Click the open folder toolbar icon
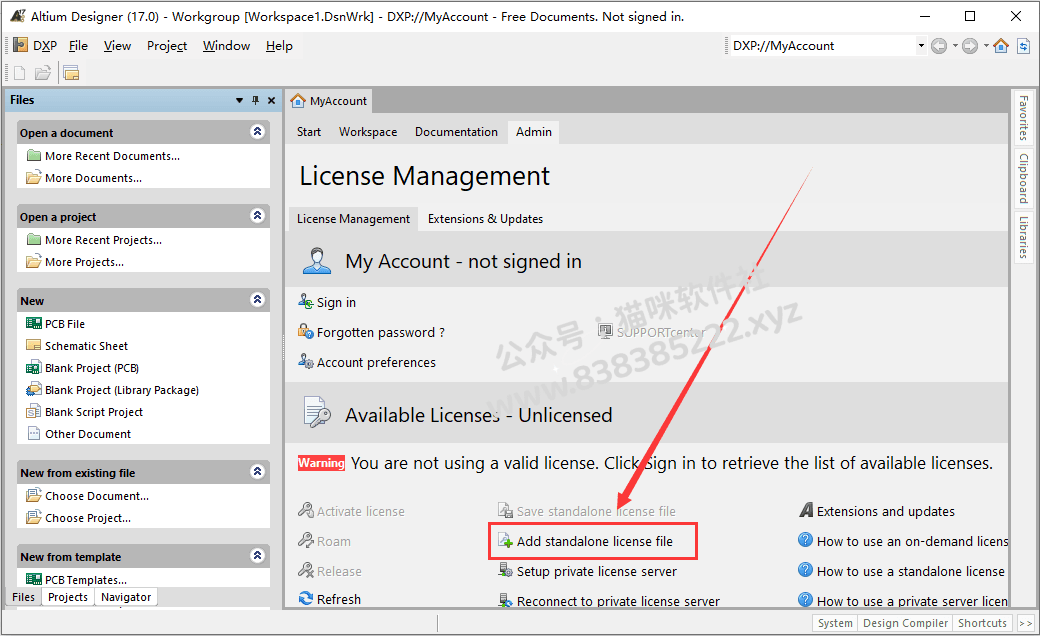 pyautogui.click(x=43, y=72)
